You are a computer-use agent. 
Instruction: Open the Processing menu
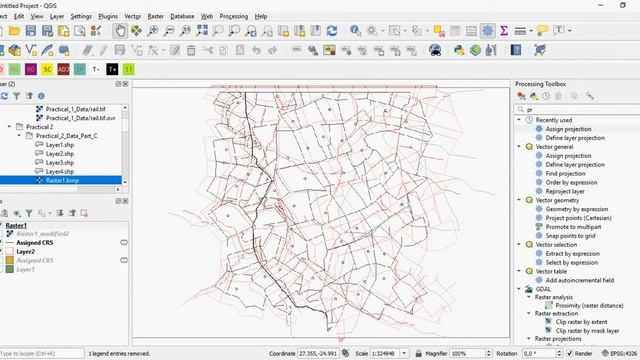tap(233, 16)
